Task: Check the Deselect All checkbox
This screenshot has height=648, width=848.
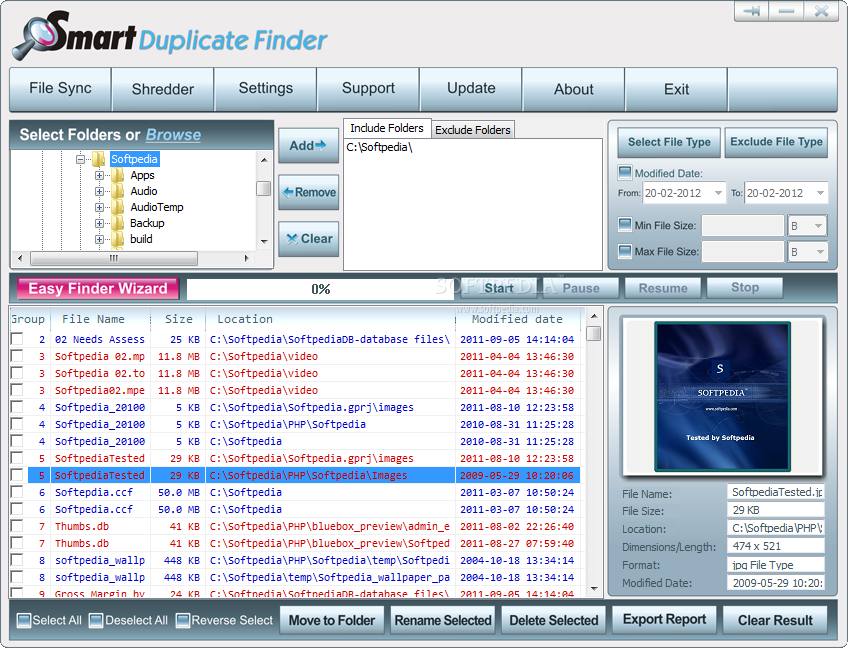Action: click(96, 620)
